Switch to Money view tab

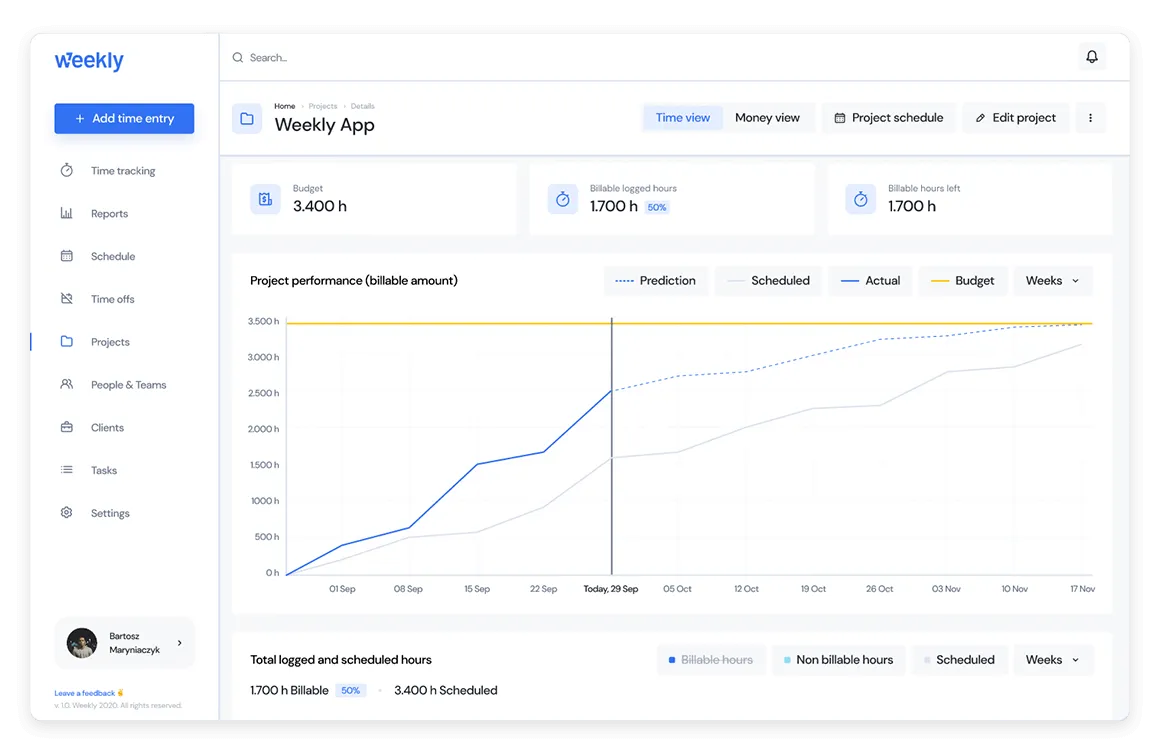767,118
